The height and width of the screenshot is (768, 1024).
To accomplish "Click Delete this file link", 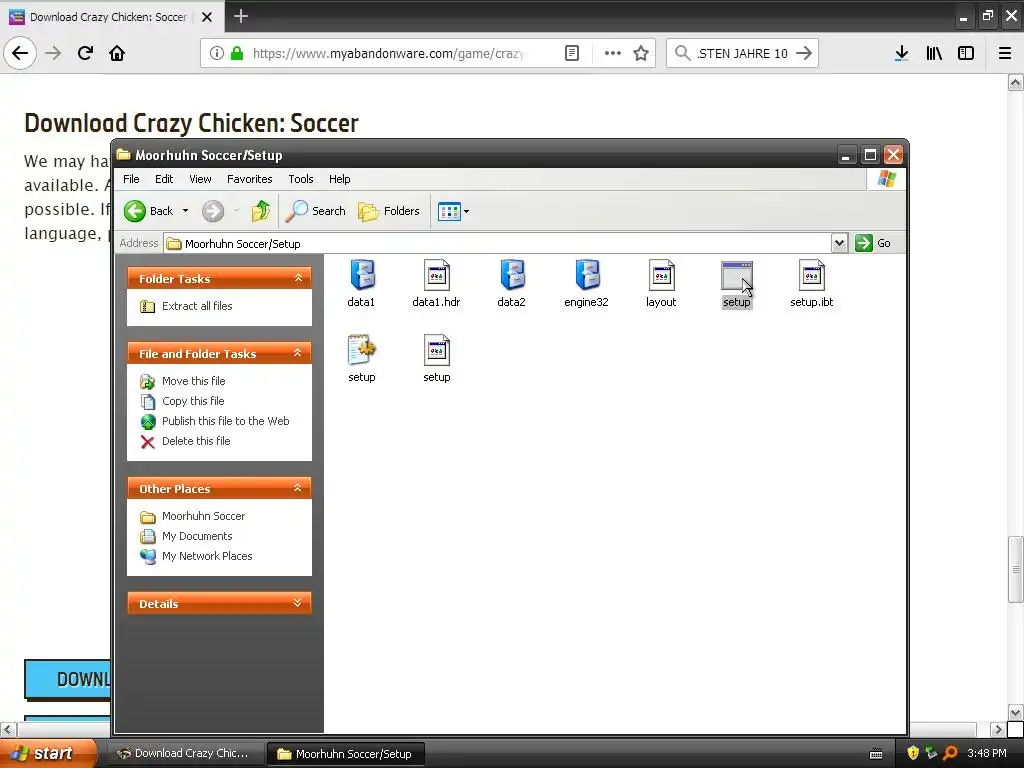I will click(x=196, y=441).
